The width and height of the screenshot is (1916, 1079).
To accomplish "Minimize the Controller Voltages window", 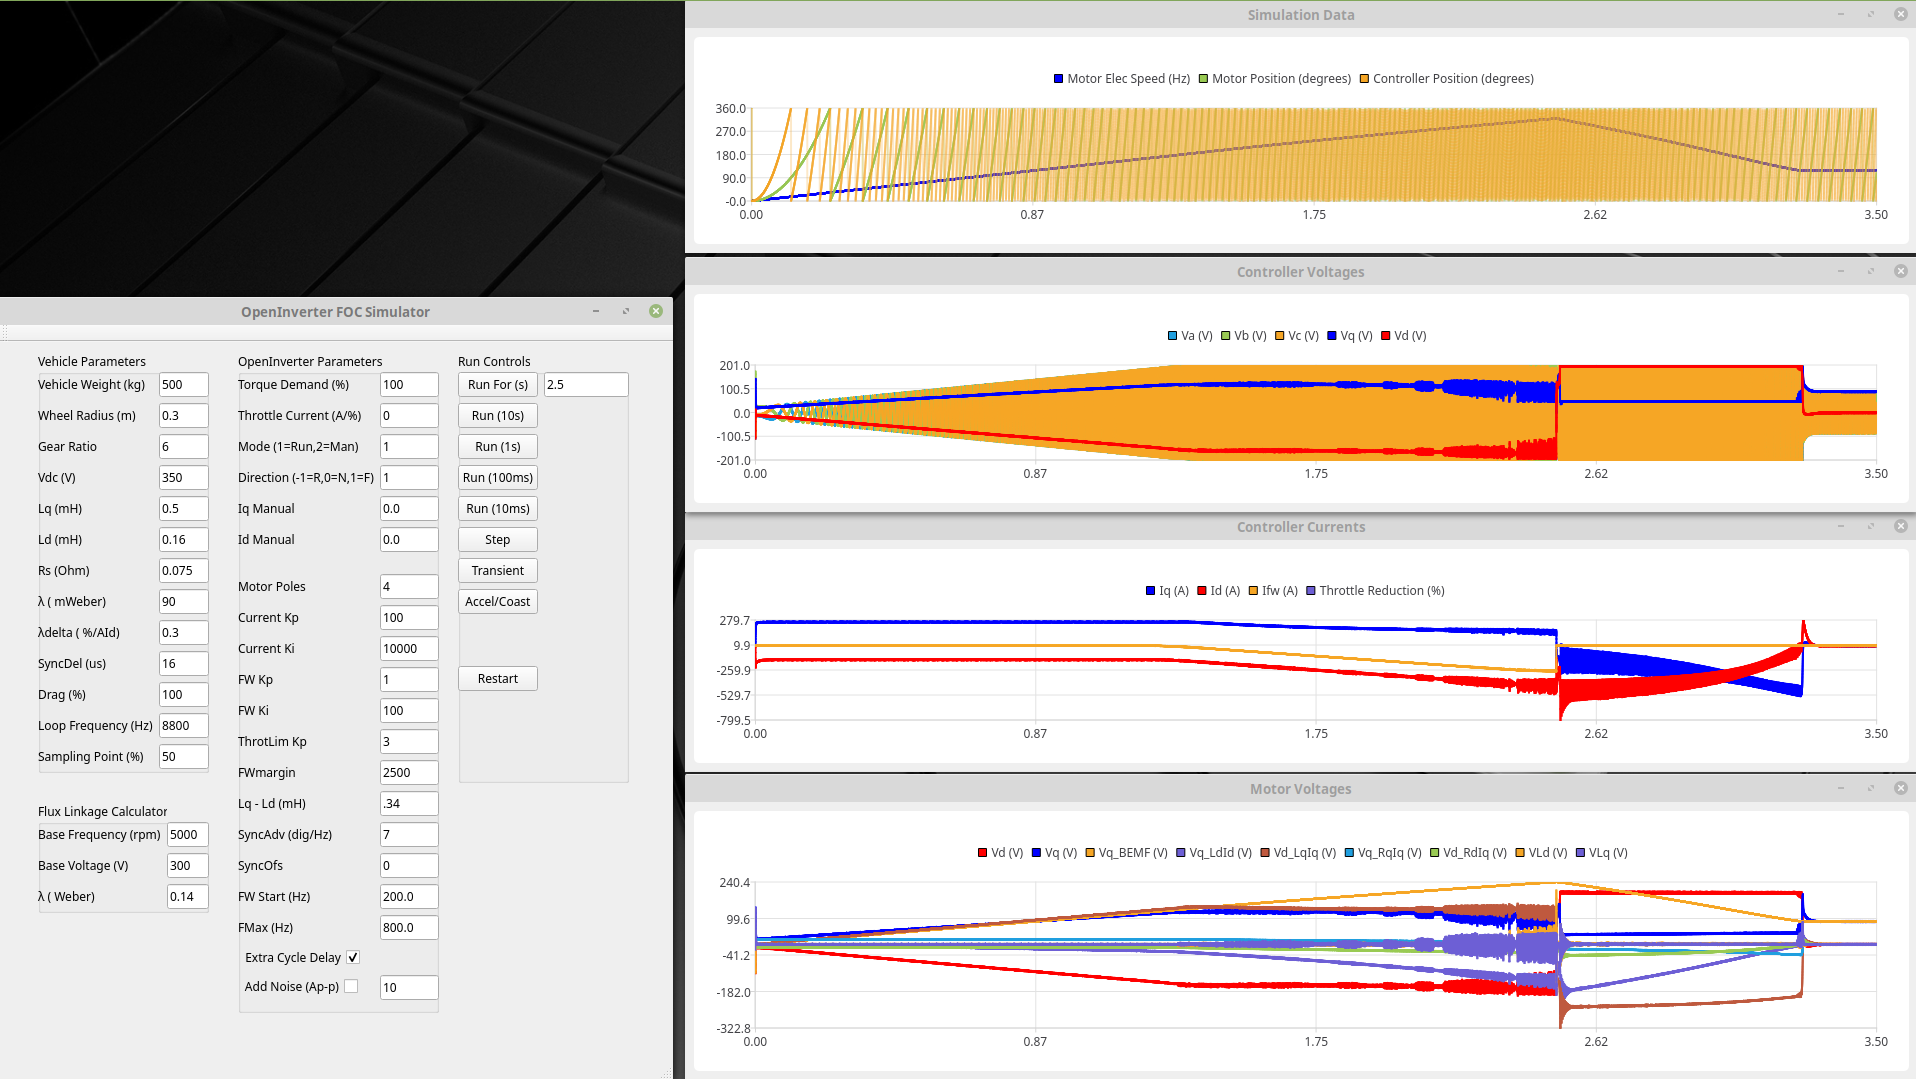I will [x=1840, y=271].
